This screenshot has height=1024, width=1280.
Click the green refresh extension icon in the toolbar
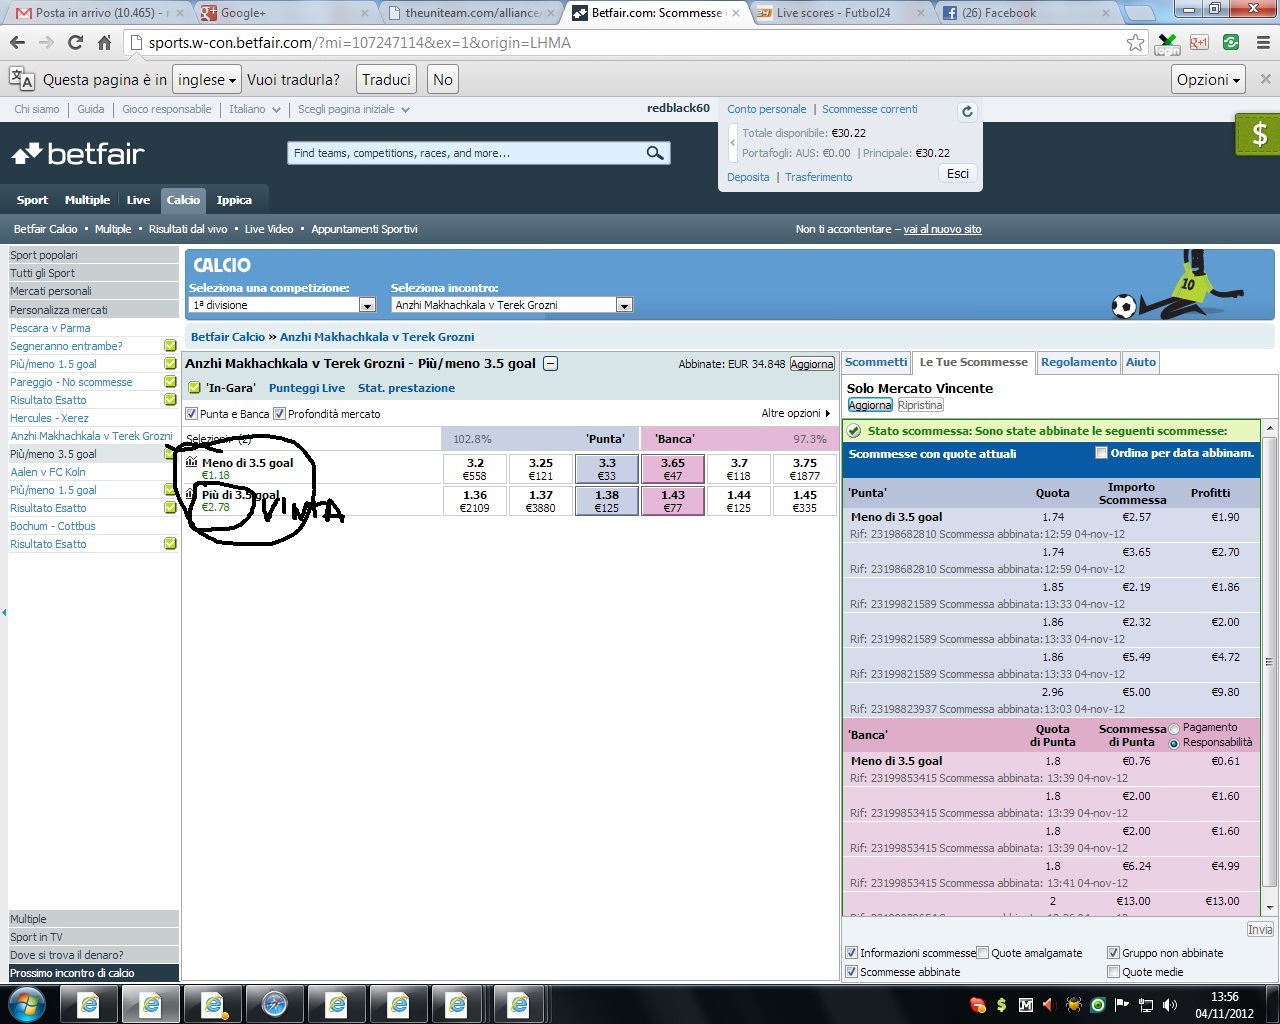[1231, 43]
